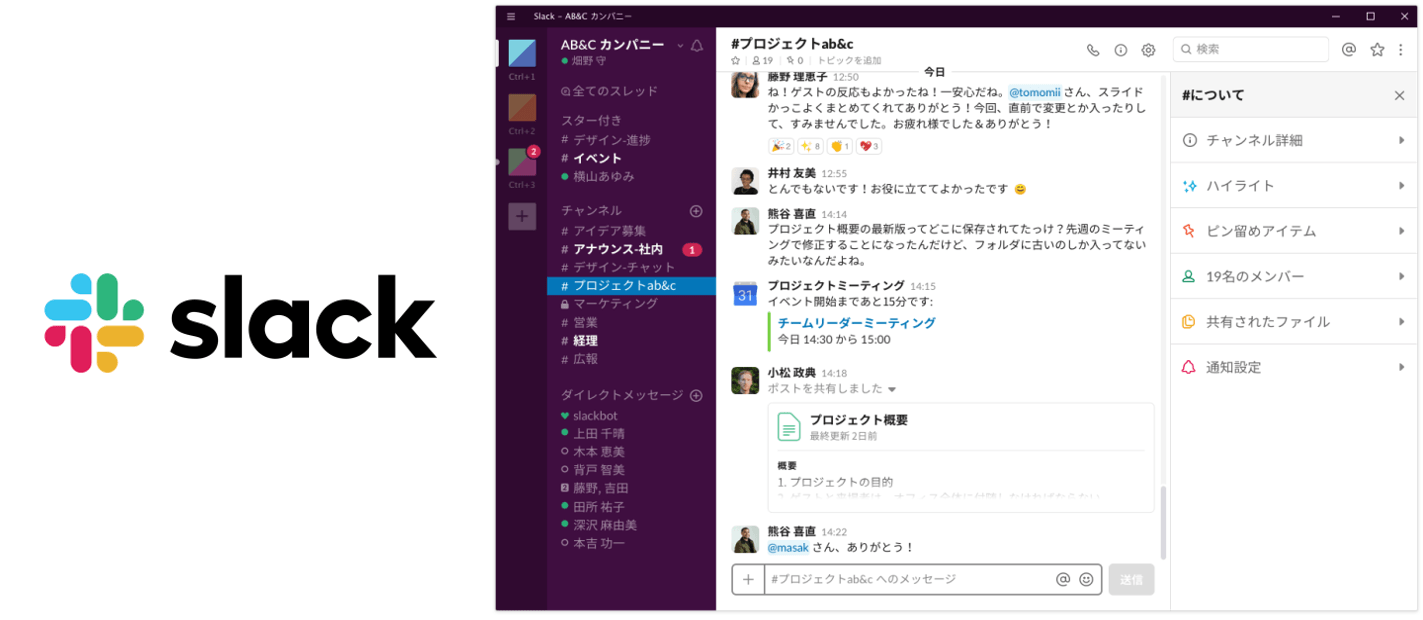This screenshot has width=1423, height=620.
Task: Switch to 全てのスレッド view
Action: coord(611,90)
